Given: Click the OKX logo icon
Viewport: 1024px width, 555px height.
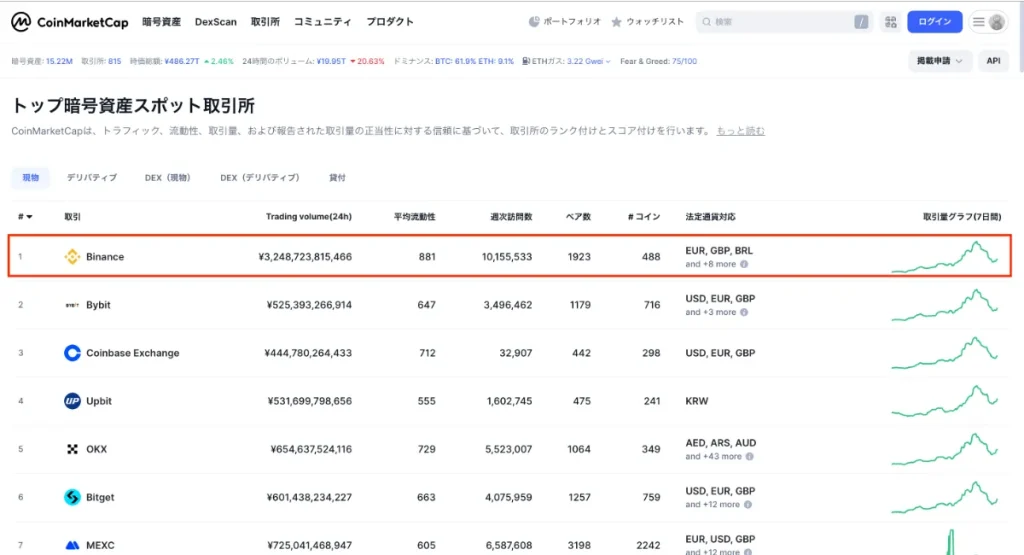Looking at the screenshot, I should click(72, 449).
